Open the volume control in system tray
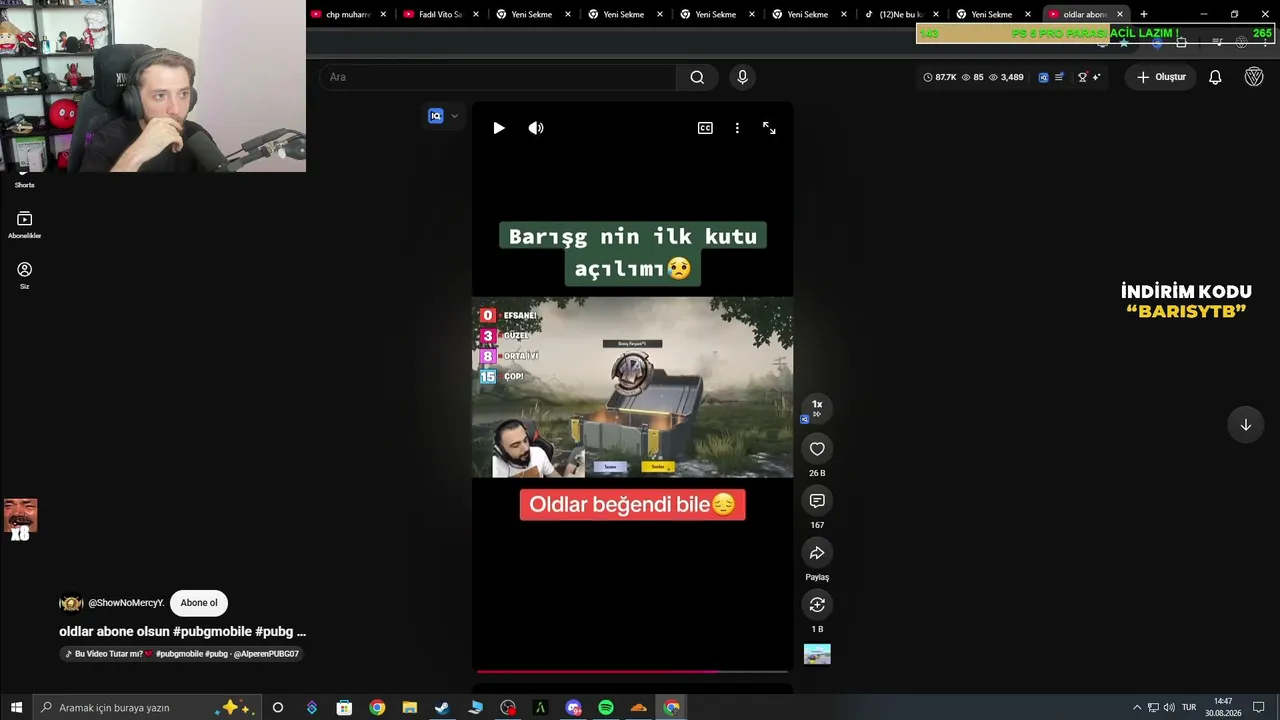Image resolution: width=1280 pixels, height=720 pixels. [x=1169, y=708]
